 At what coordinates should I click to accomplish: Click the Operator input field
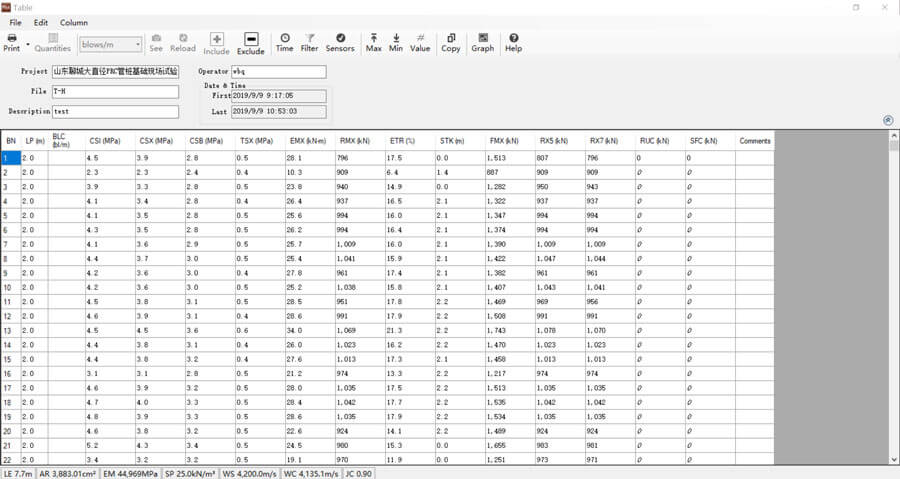(279, 72)
